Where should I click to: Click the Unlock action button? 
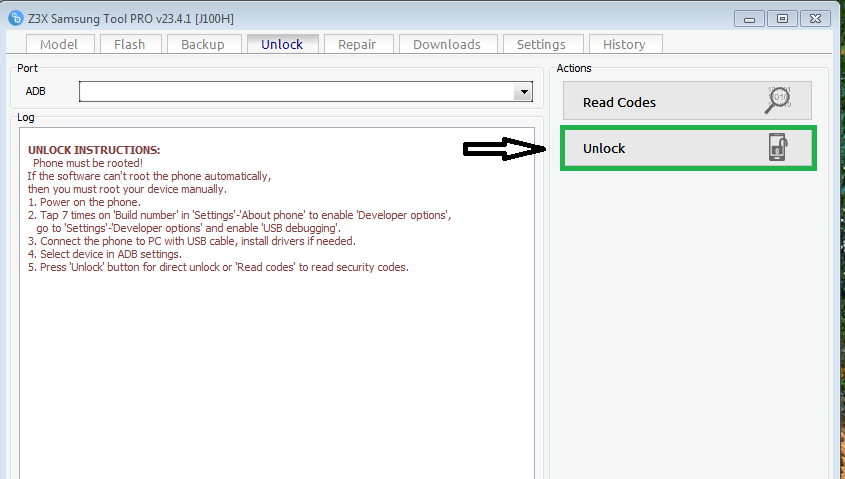pyautogui.click(x=688, y=148)
